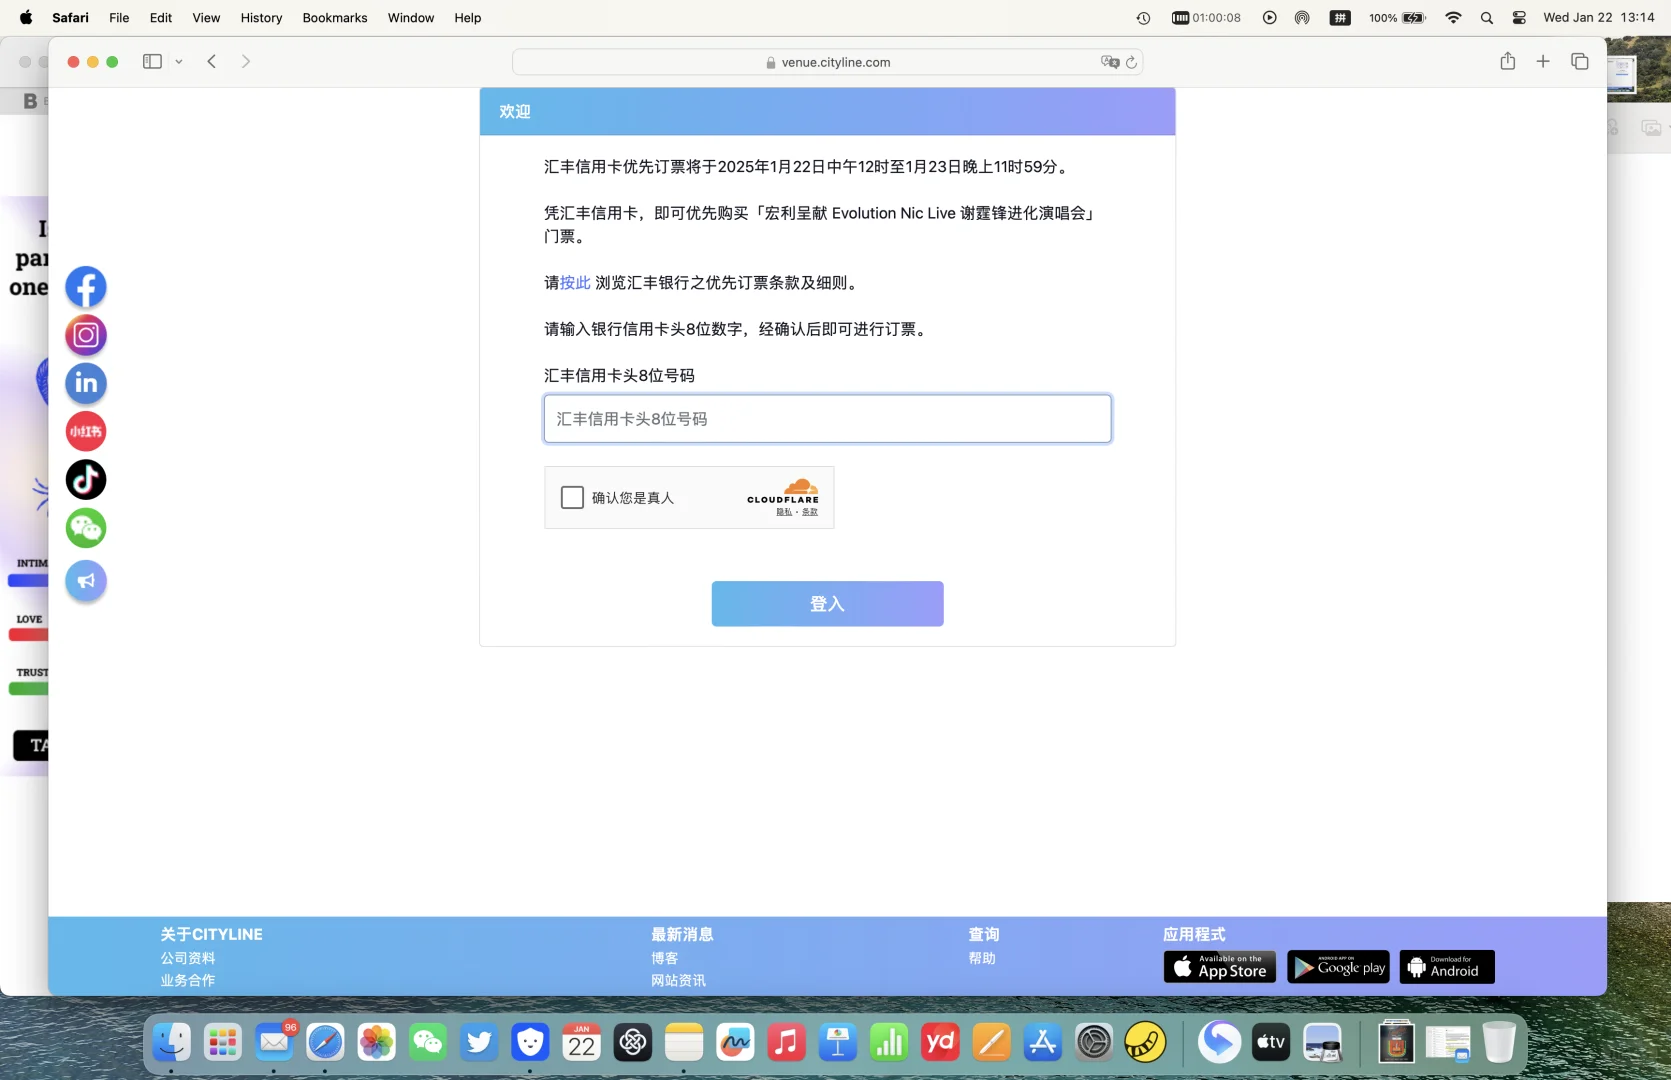Viewport: 1671px width, 1080px height.
Task: Focus the HSBC card 8-digit input field
Action: click(827, 419)
